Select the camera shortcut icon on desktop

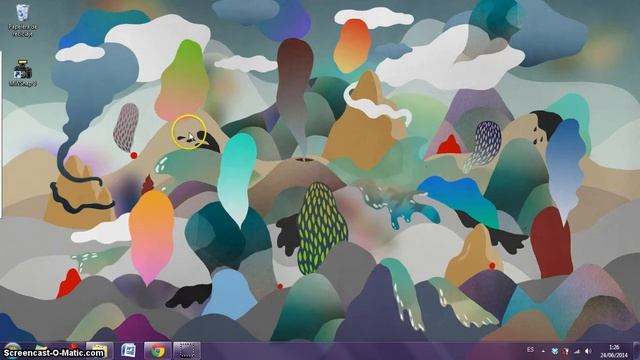pyautogui.click(x=22, y=73)
